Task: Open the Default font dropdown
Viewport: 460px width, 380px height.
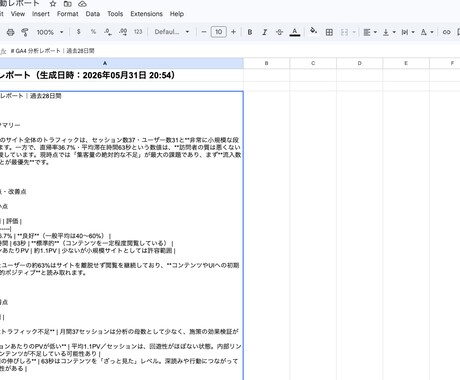Action: (x=172, y=32)
